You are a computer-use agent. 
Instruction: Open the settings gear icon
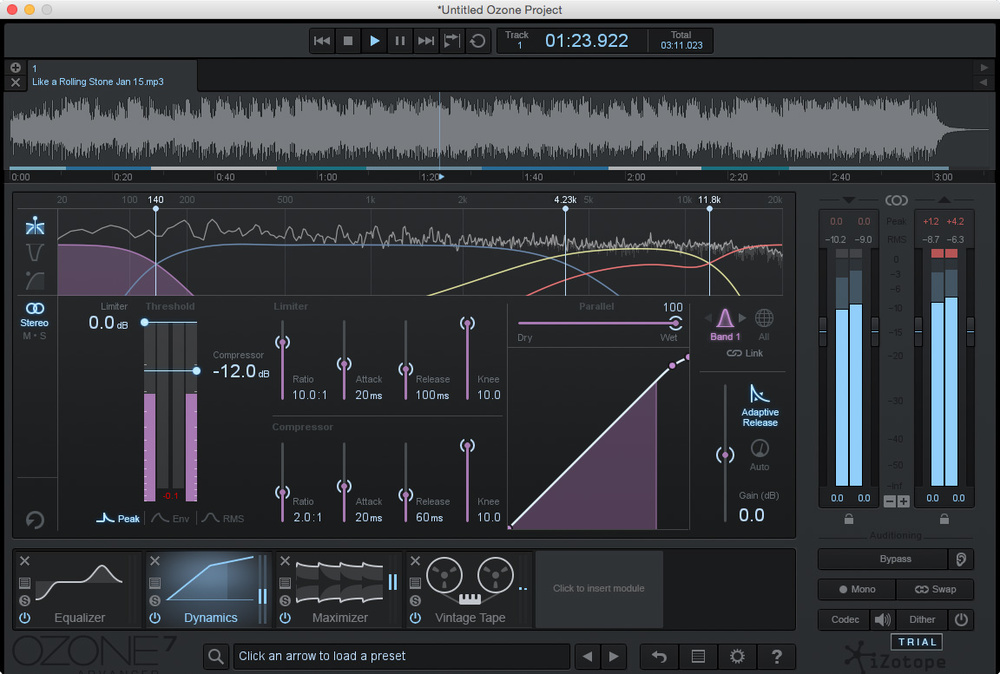click(737, 656)
